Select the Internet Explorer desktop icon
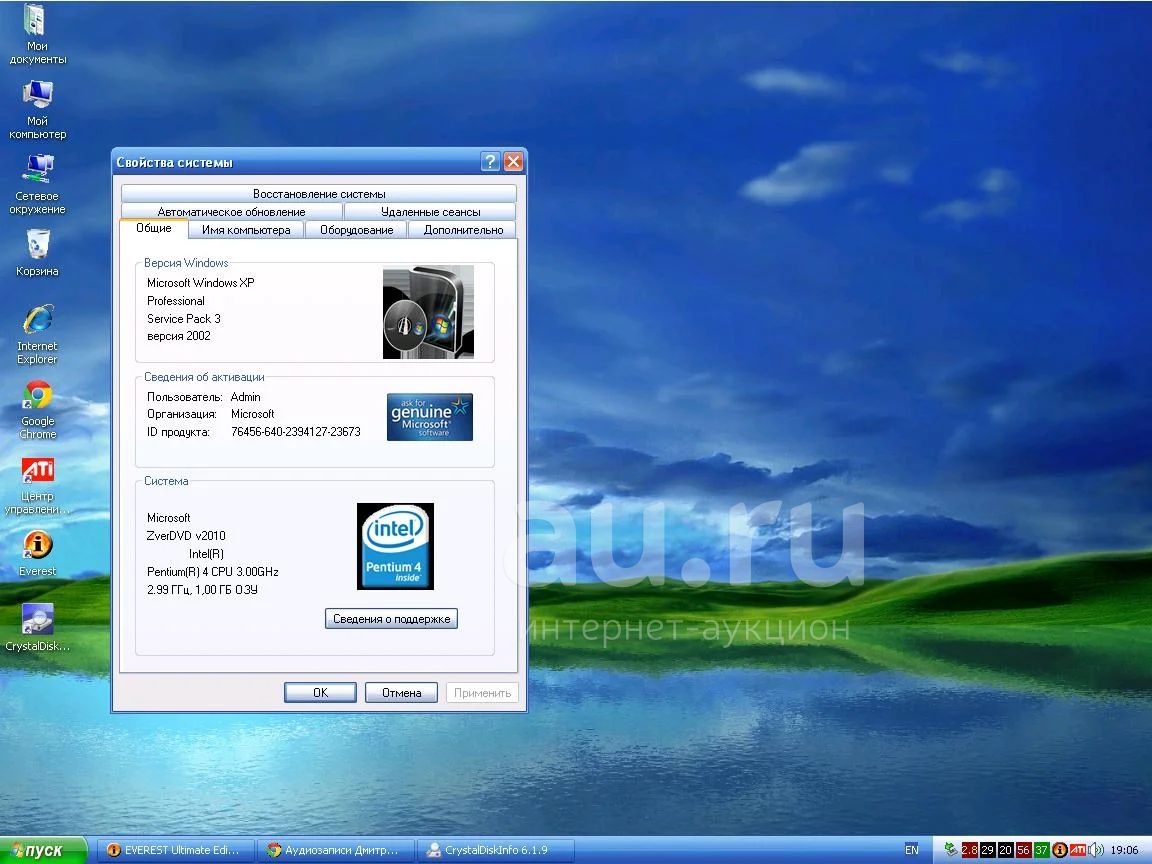 [x=37, y=334]
